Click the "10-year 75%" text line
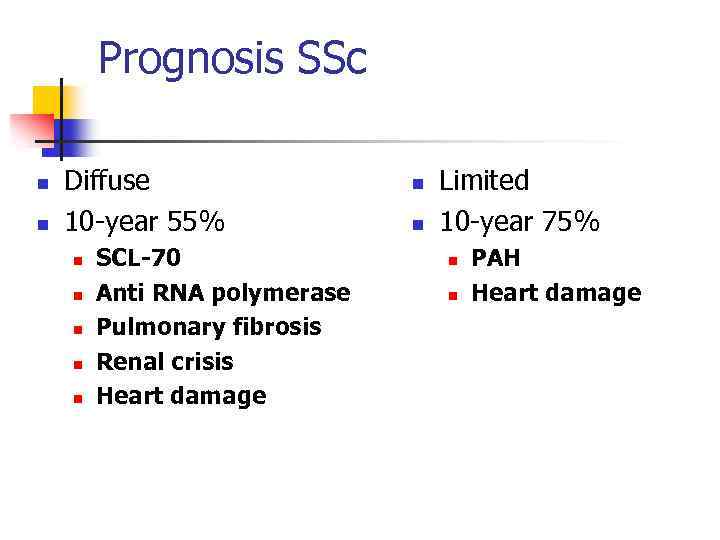The width and height of the screenshot is (720, 540). [519, 220]
